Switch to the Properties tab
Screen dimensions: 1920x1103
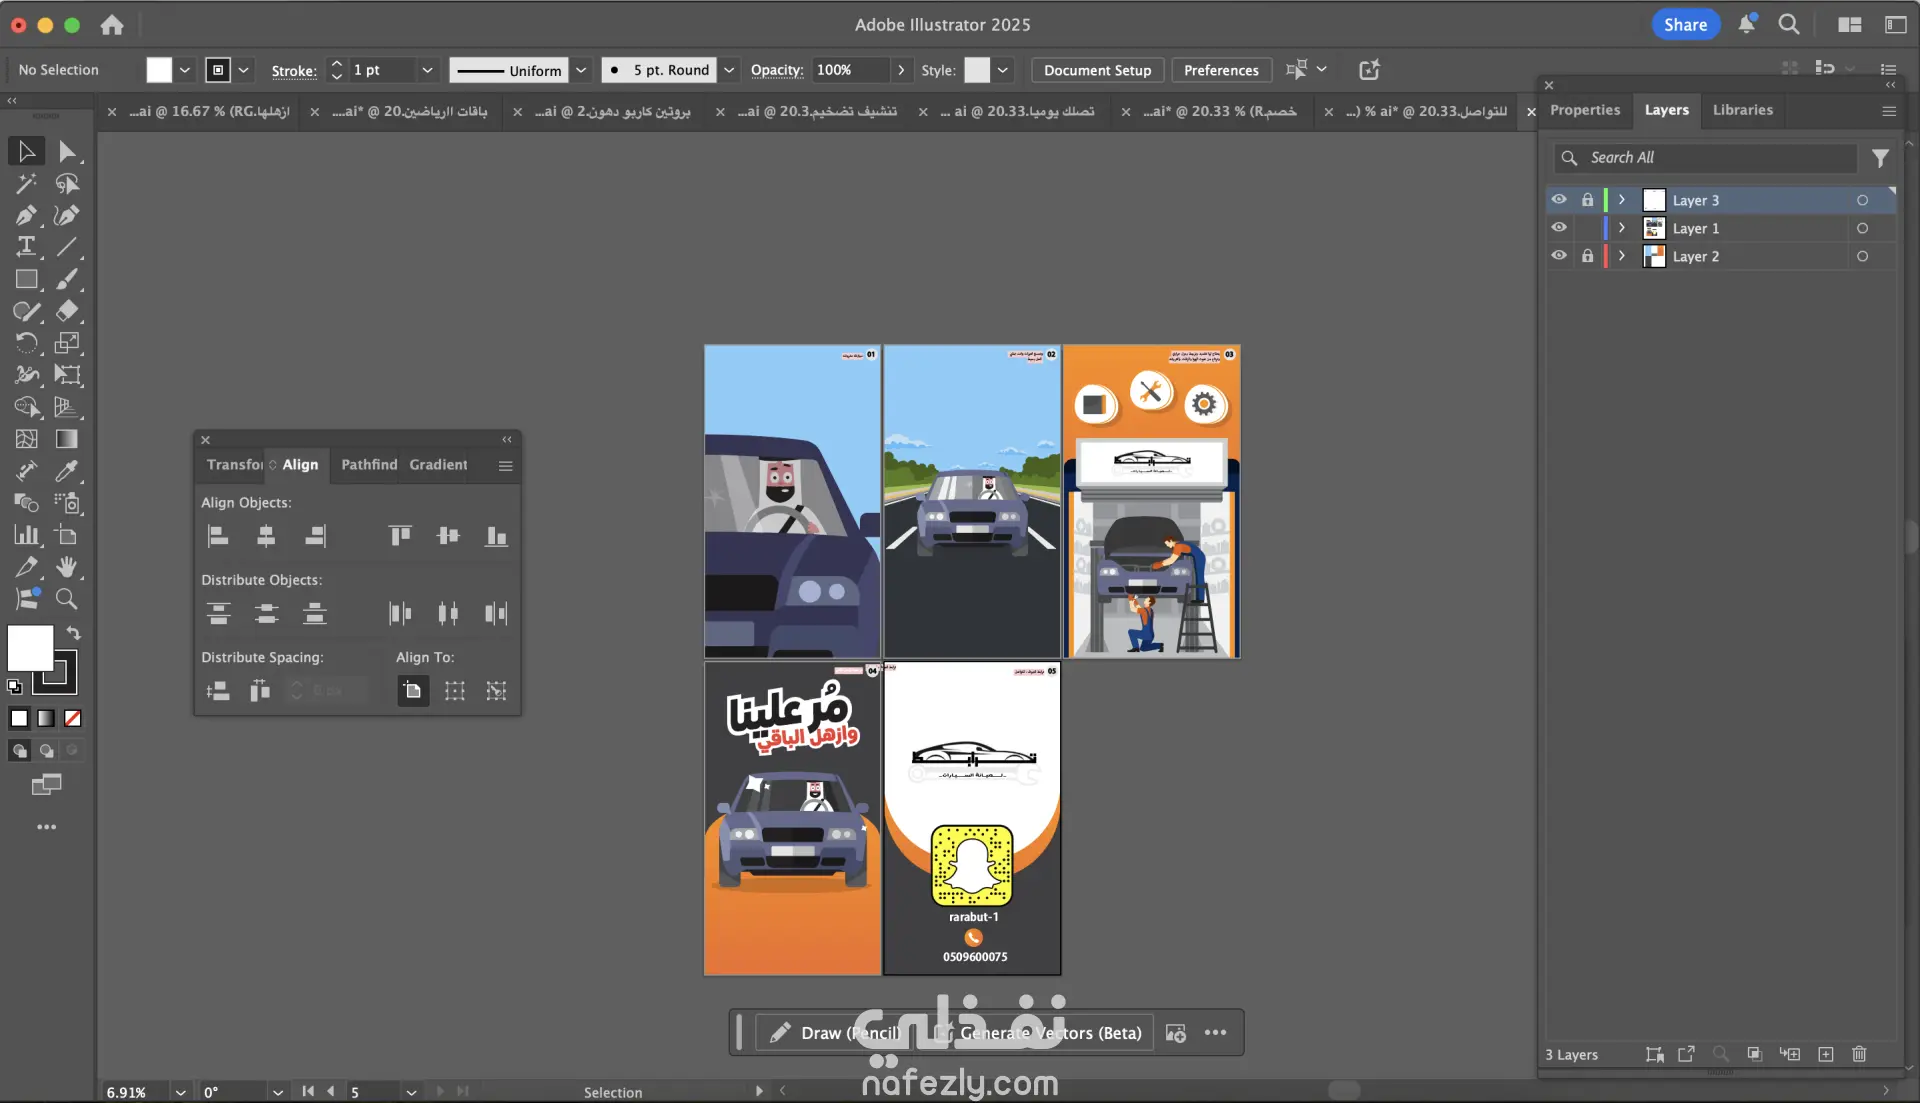1585,110
